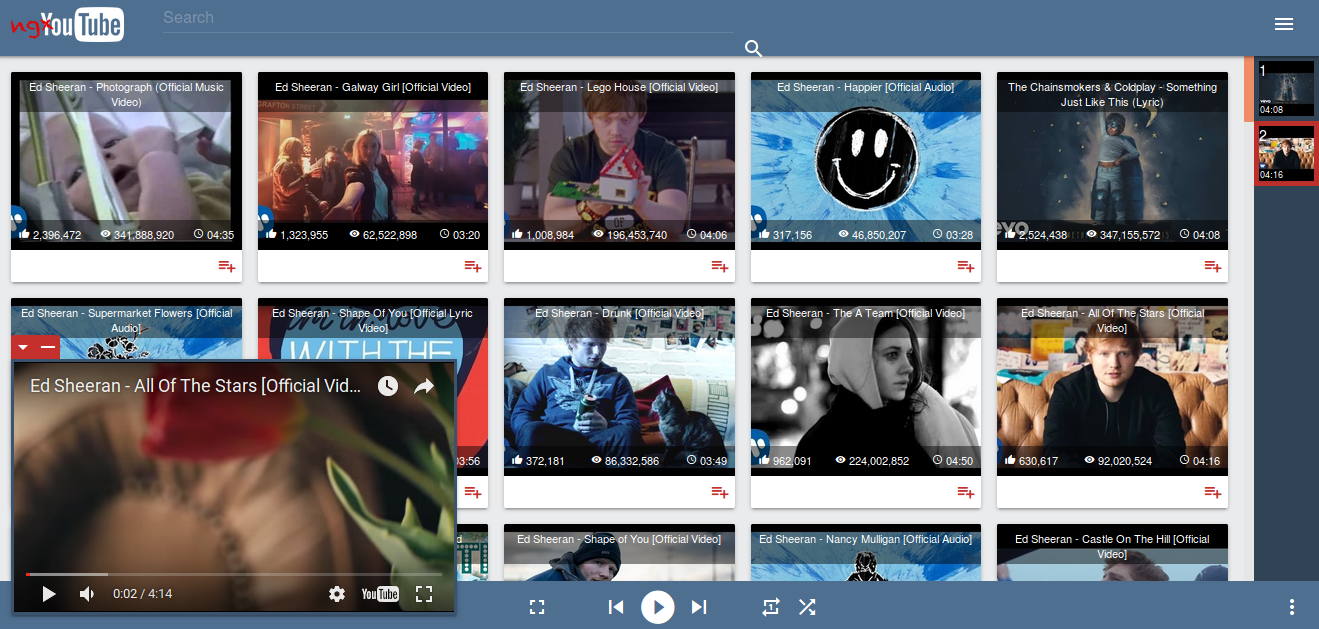The height and width of the screenshot is (629, 1319).
Task: Add Lego House video to playlist
Action: [720, 266]
